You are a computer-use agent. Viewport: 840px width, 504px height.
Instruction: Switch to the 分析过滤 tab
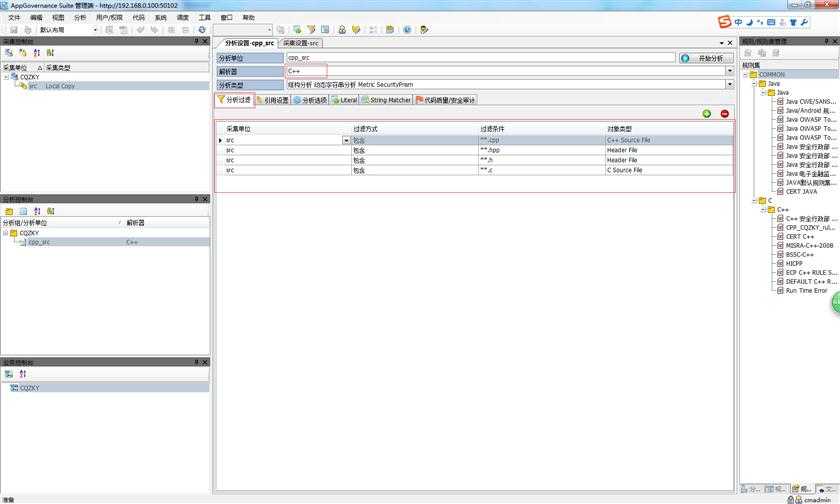(x=234, y=100)
